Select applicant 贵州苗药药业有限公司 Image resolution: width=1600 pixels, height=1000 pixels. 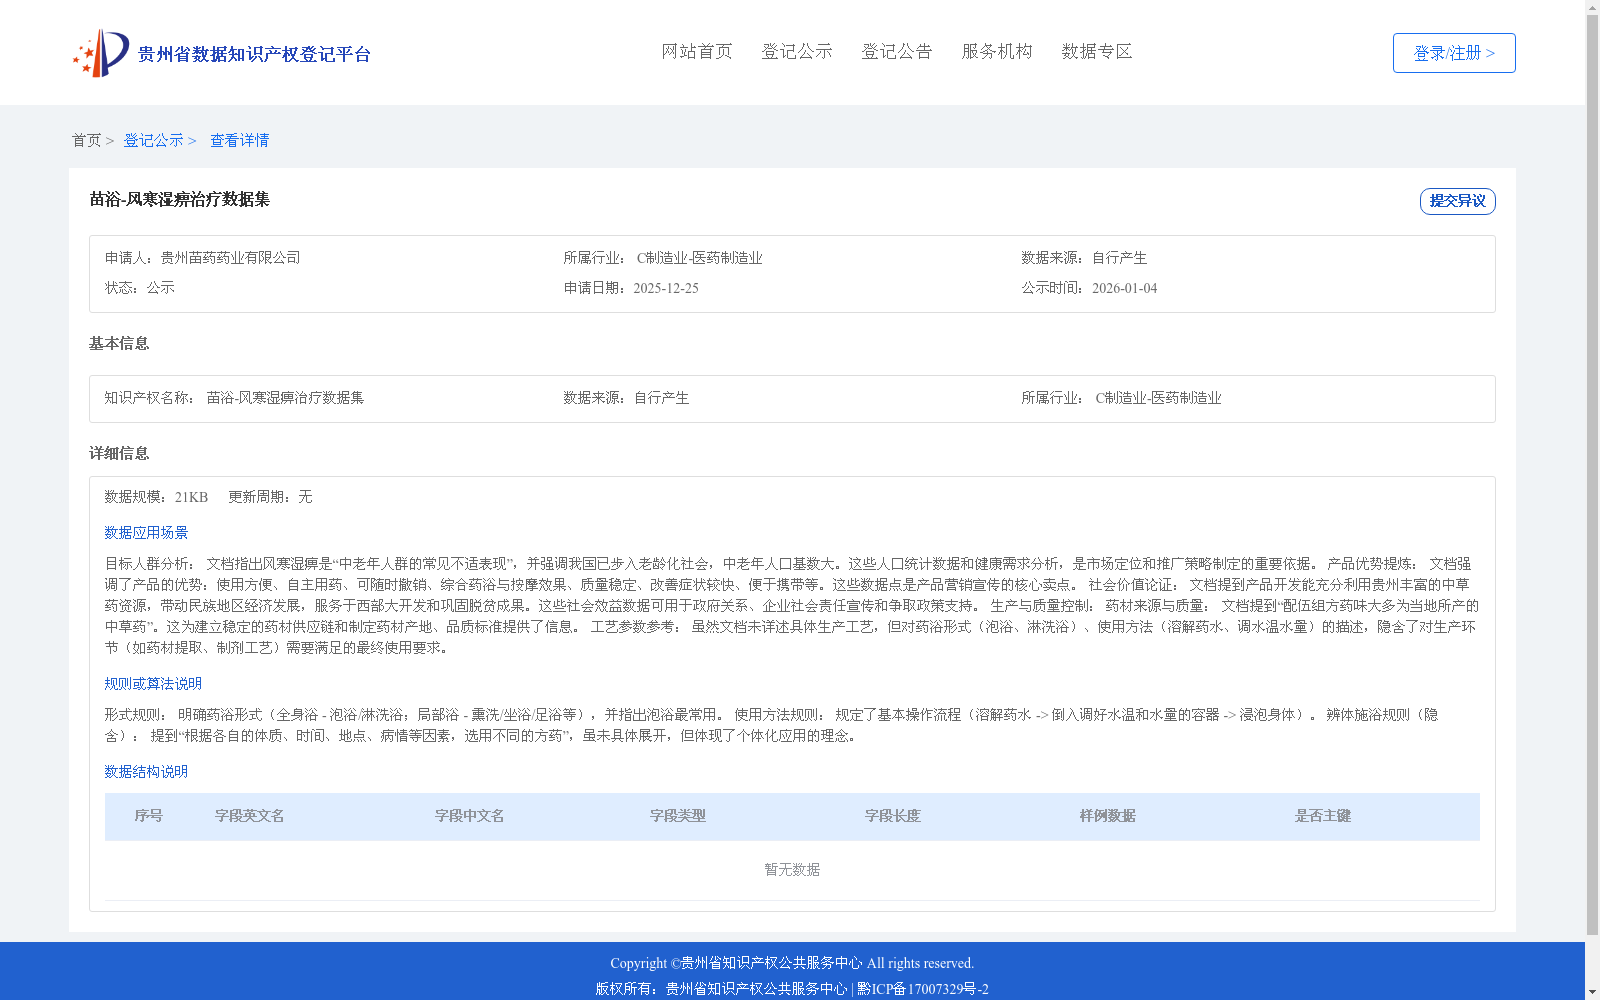click(x=230, y=258)
